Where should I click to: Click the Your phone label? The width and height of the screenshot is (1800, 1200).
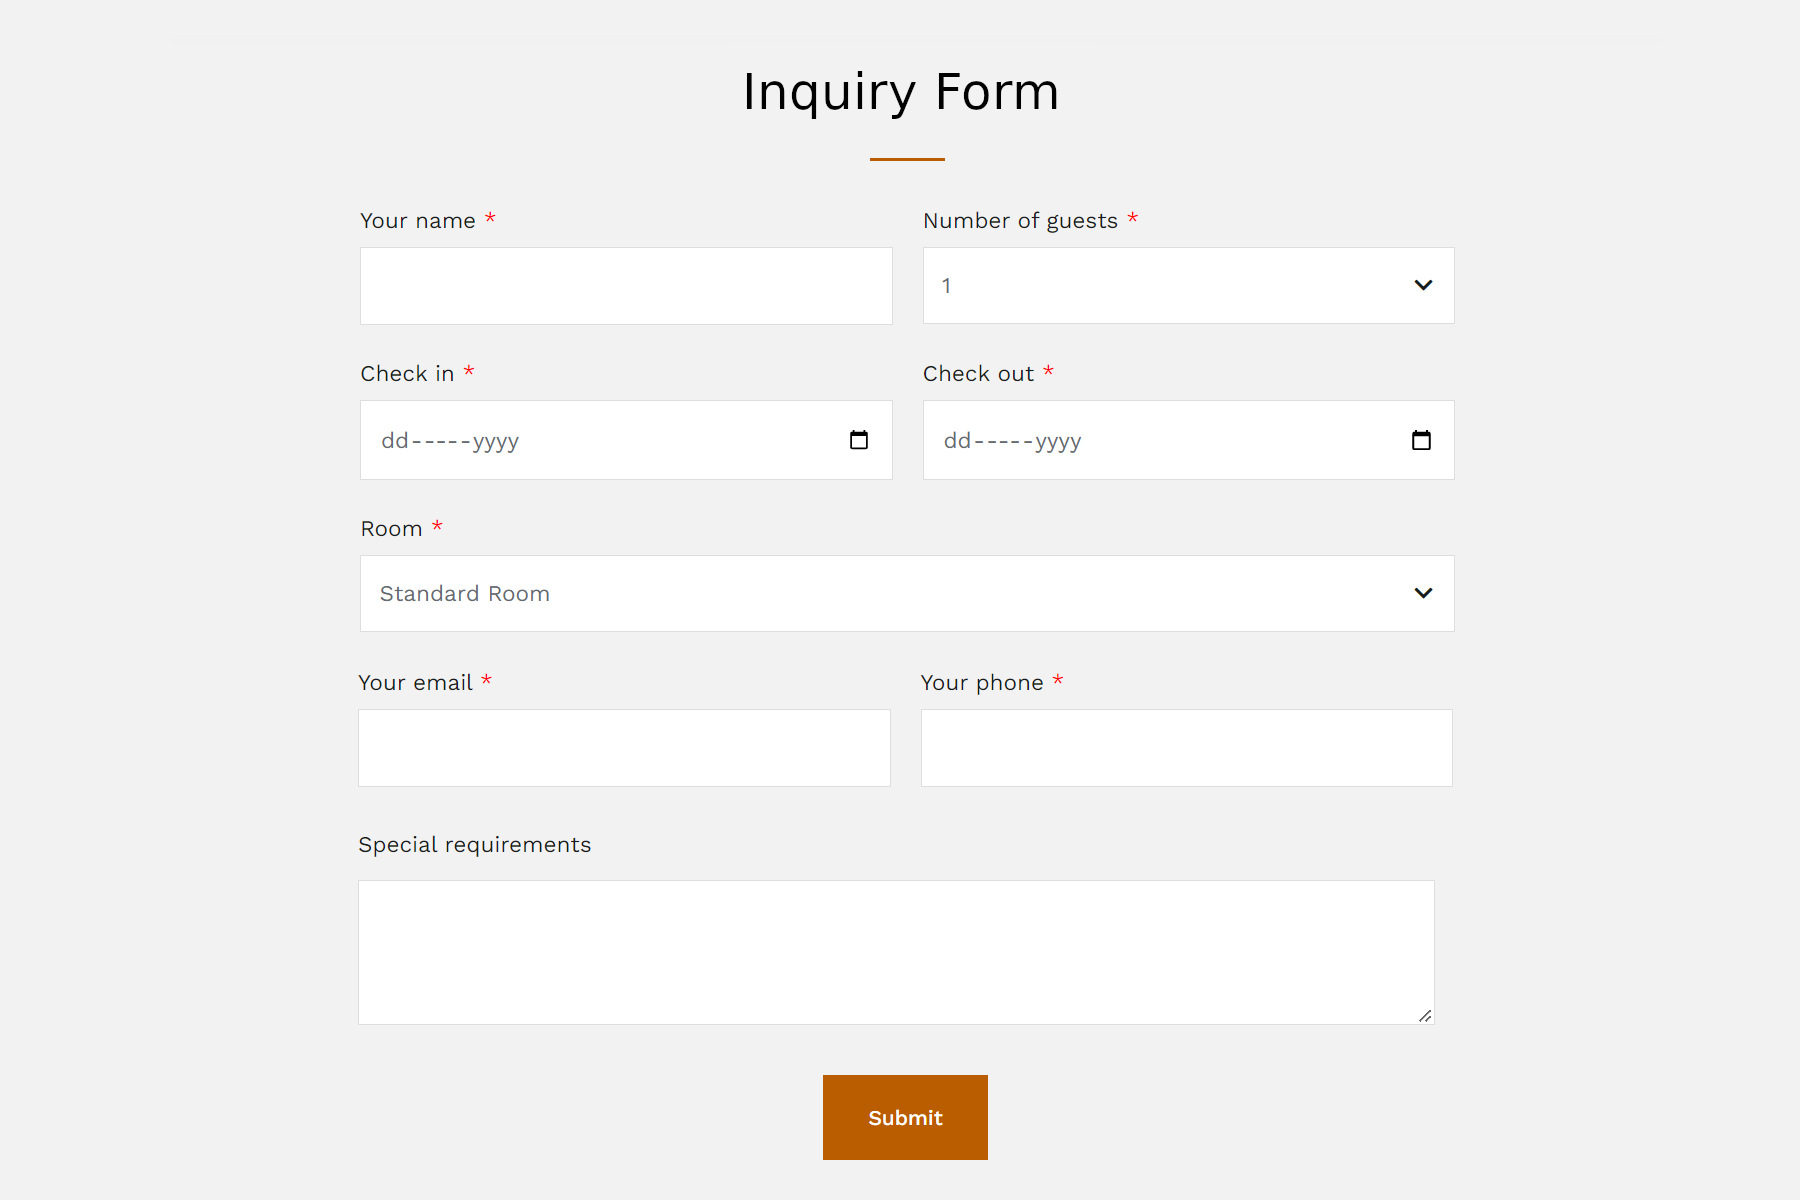coord(982,683)
